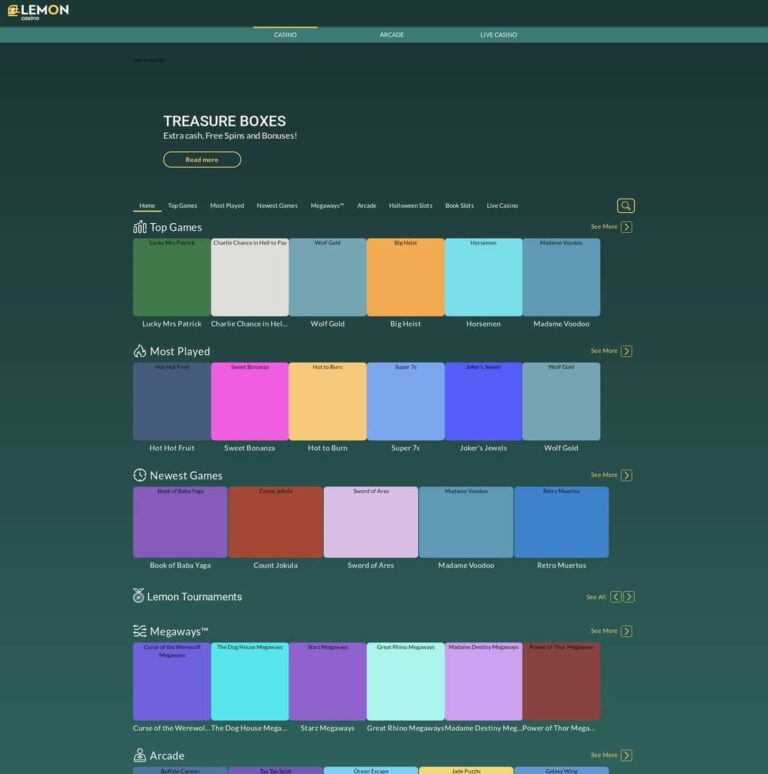
Task: Click See More for Arcade
Action: (x=604, y=755)
